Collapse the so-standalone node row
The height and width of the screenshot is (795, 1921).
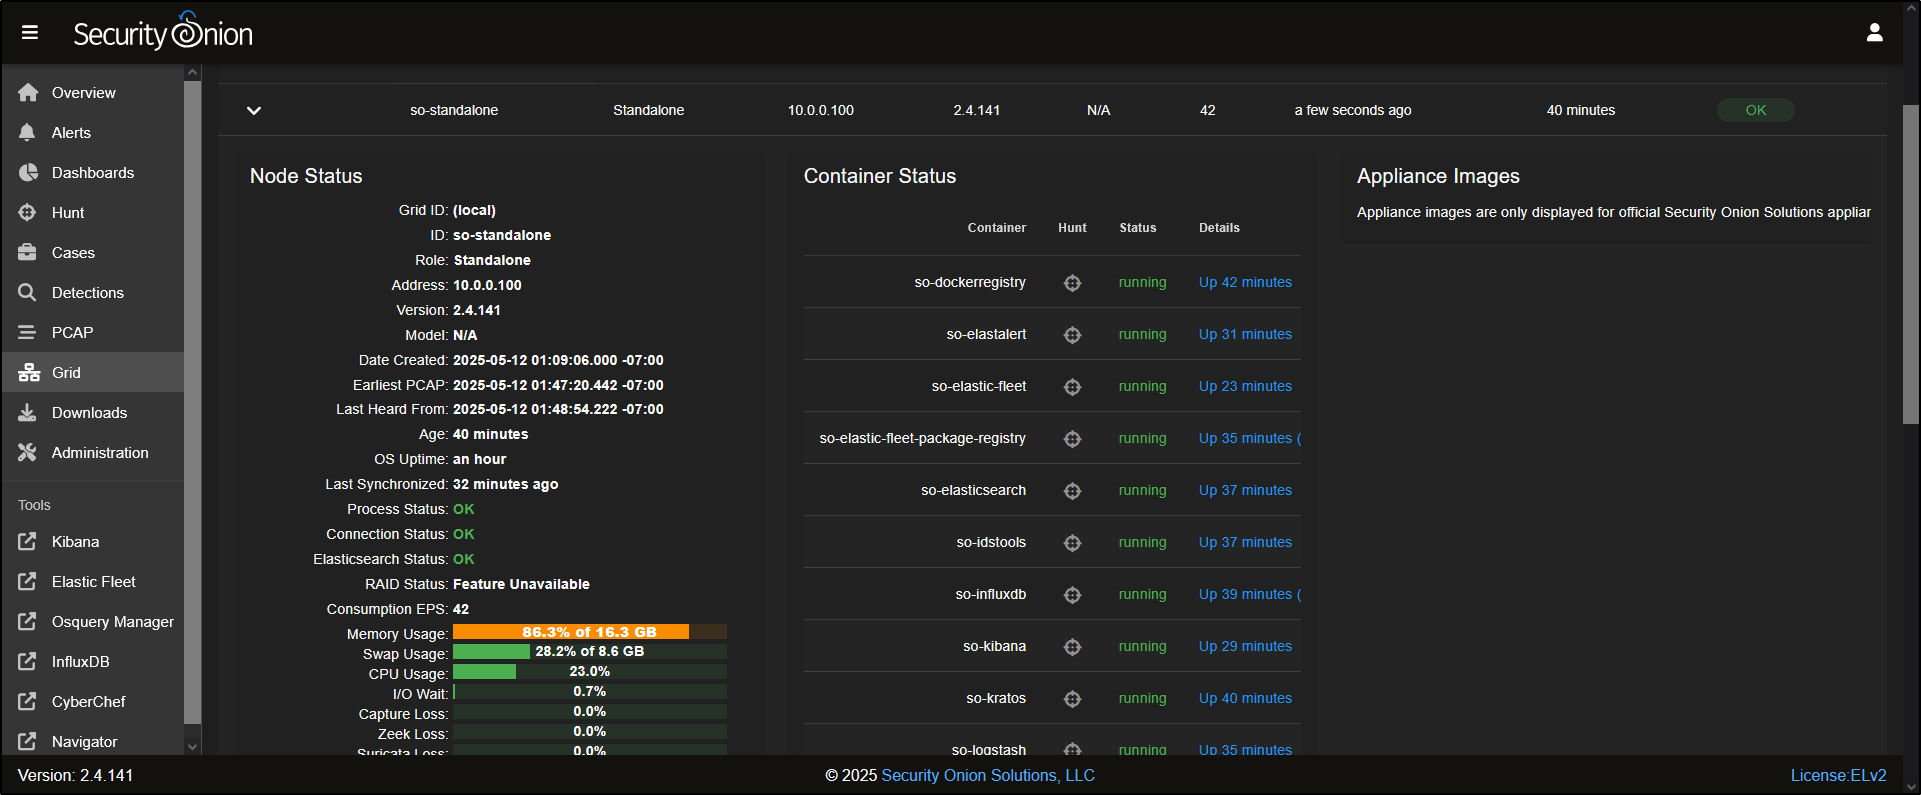click(x=254, y=111)
